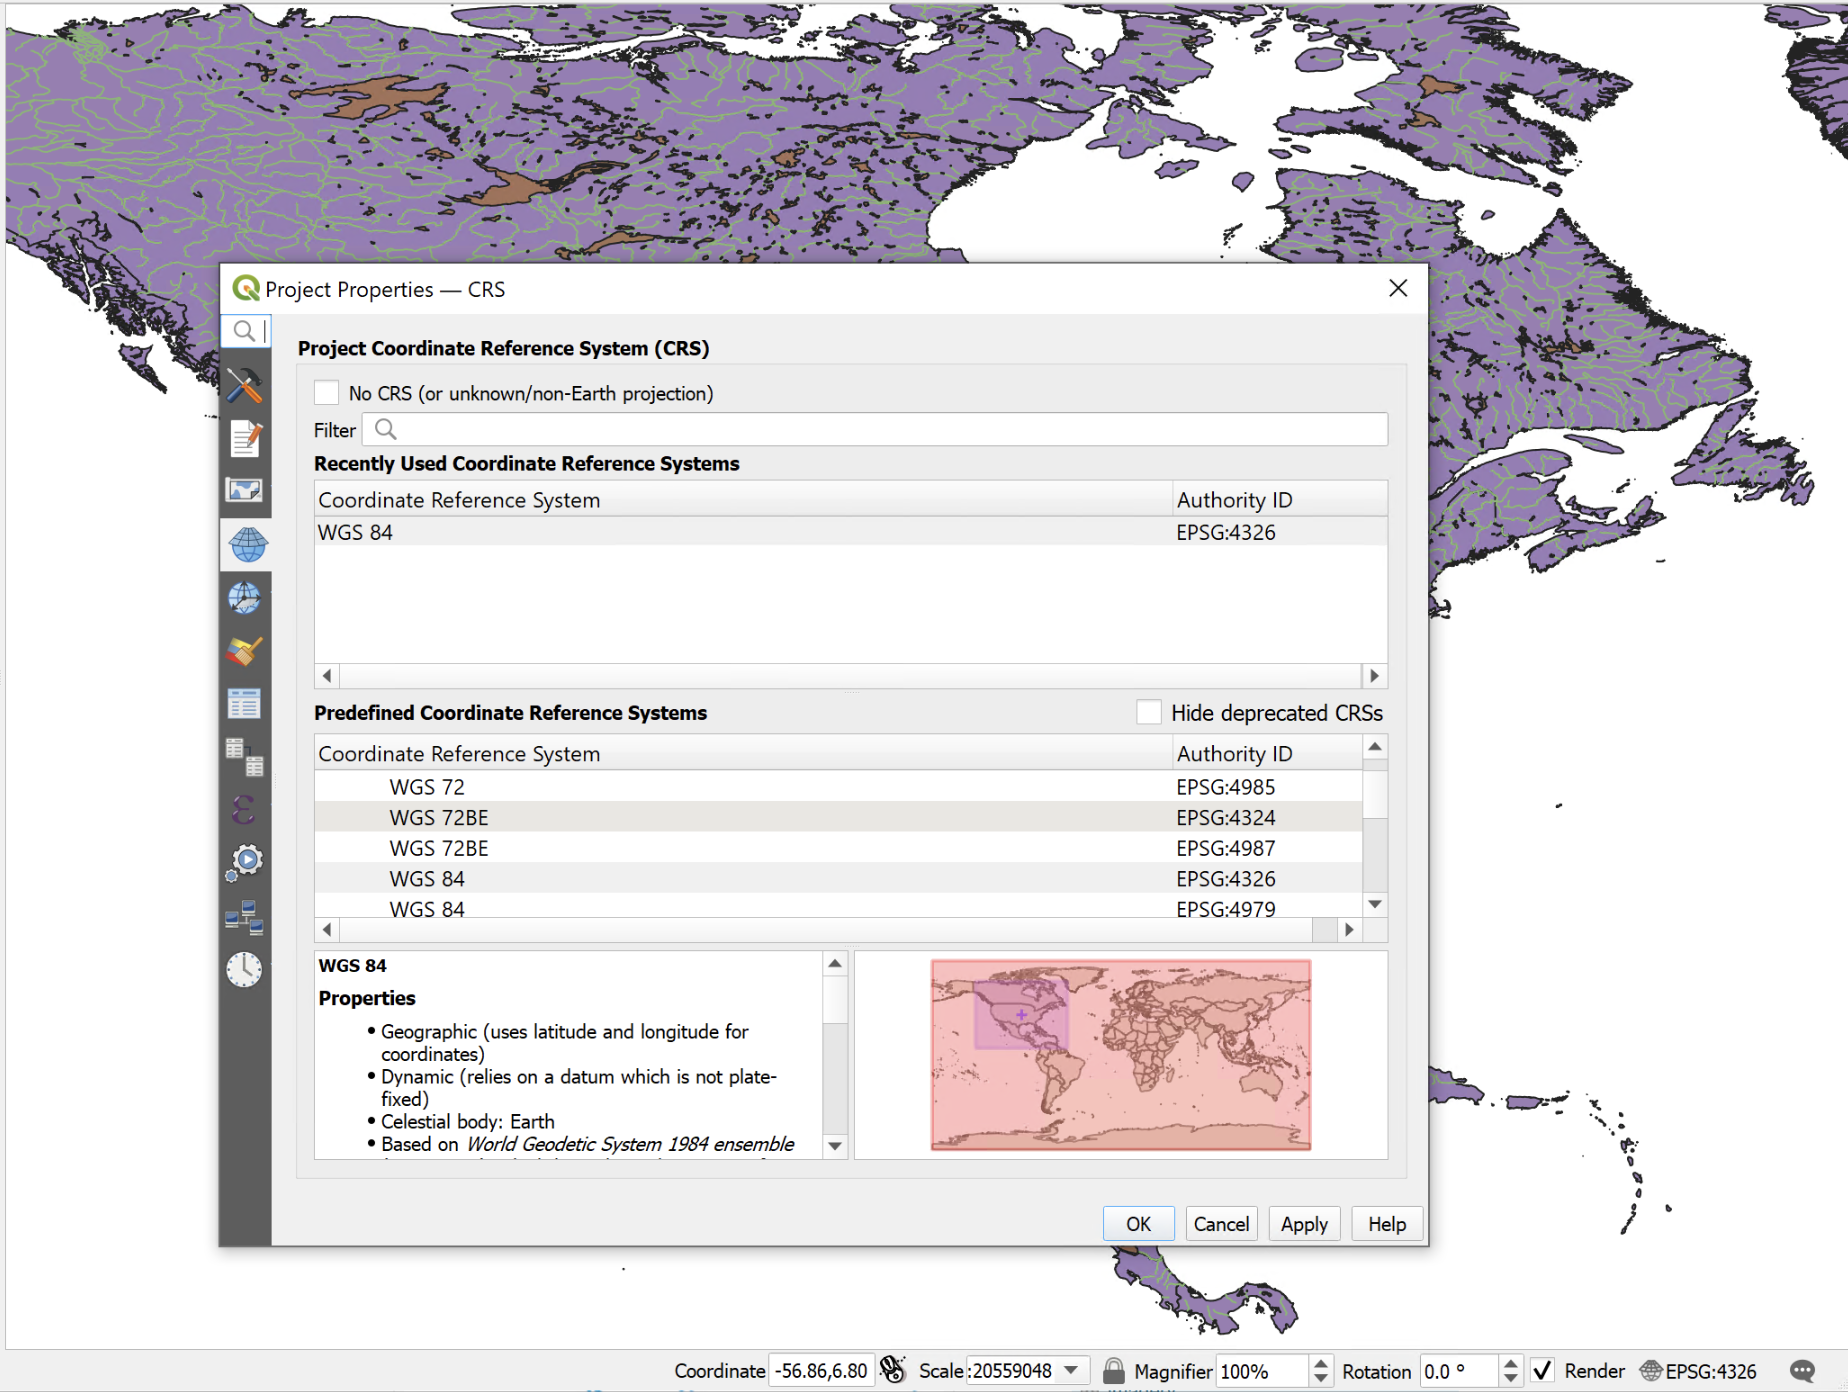Viewport: 1848px width, 1392px height.
Task: Open the Scale dropdown in the status bar
Action: tap(1073, 1371)
